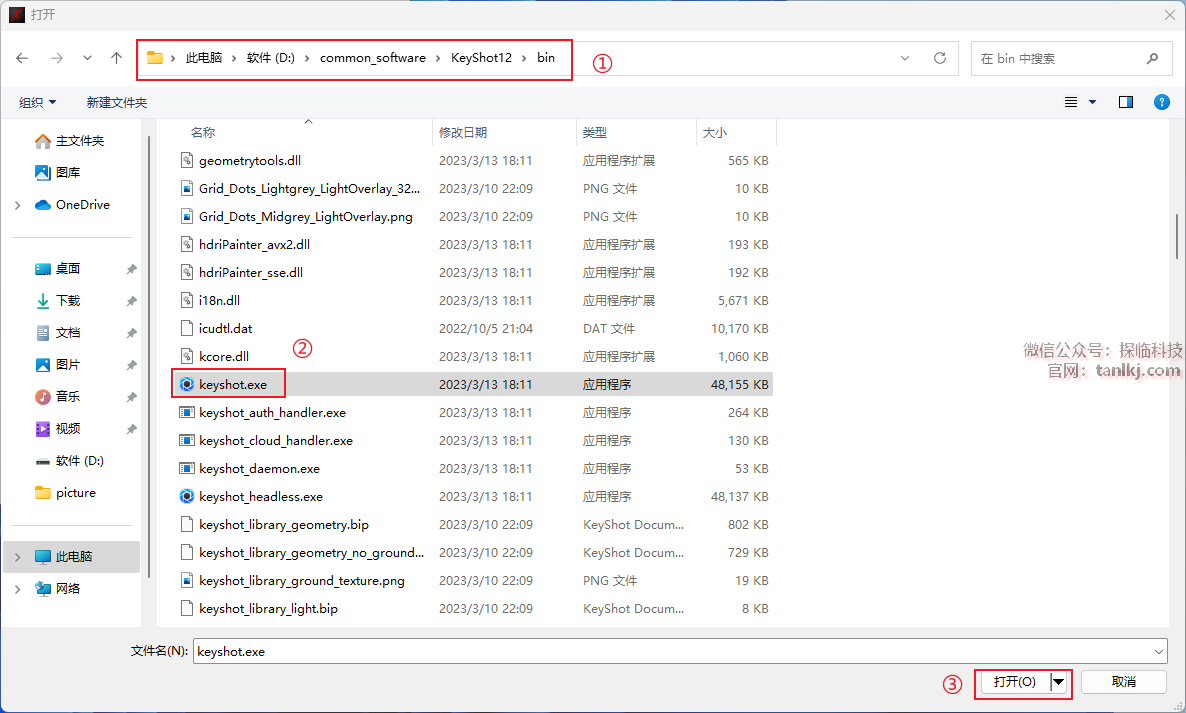Go up one folder level
The width and height of the screenshot is (1186, 713).
116,58
